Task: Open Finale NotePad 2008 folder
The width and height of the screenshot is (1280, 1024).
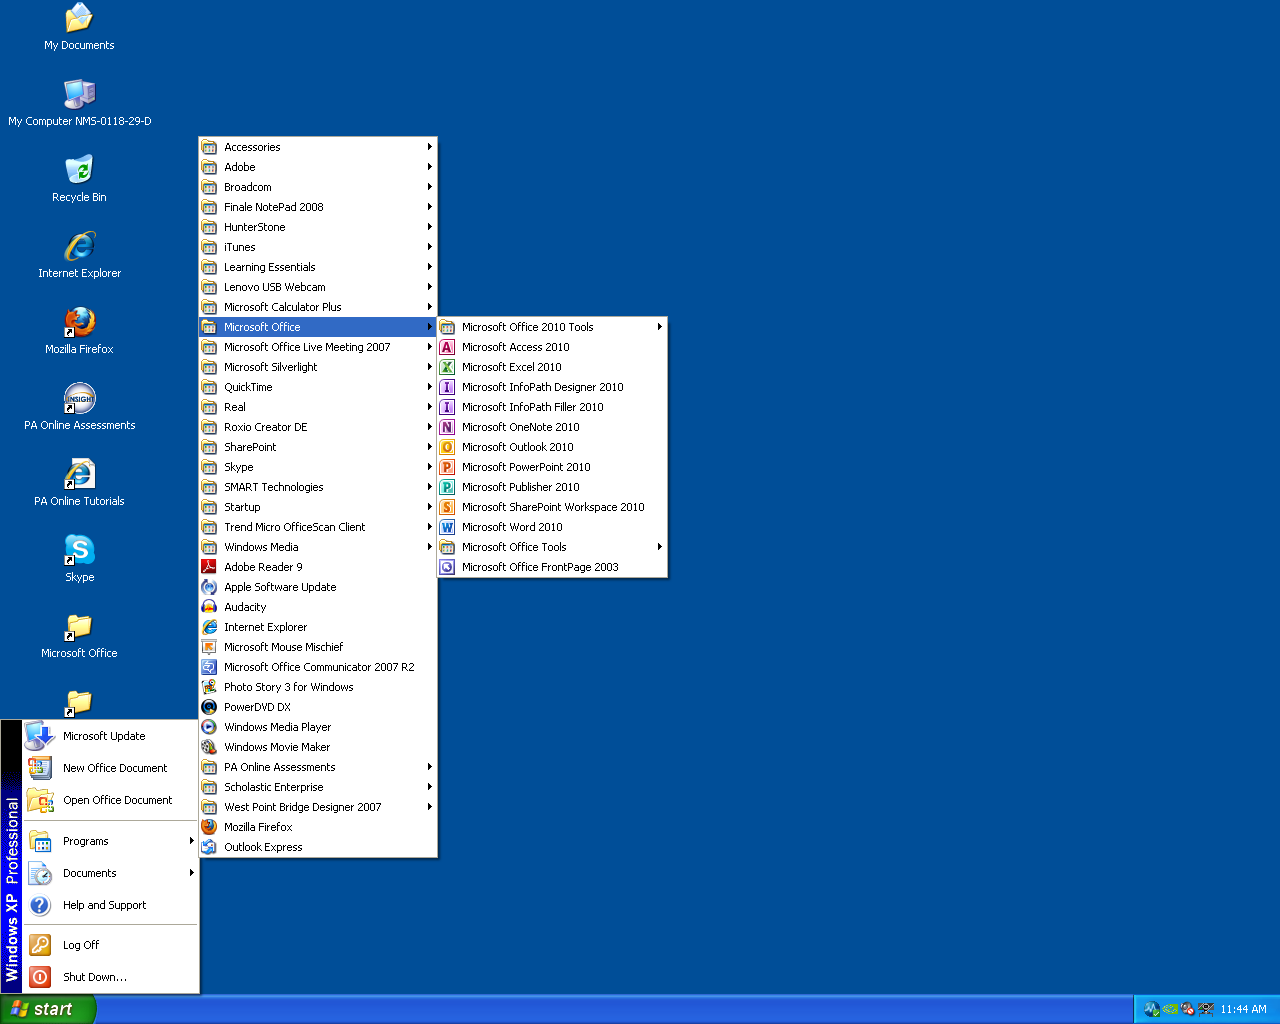Action: pyautogui.click(x=318, y=207)
